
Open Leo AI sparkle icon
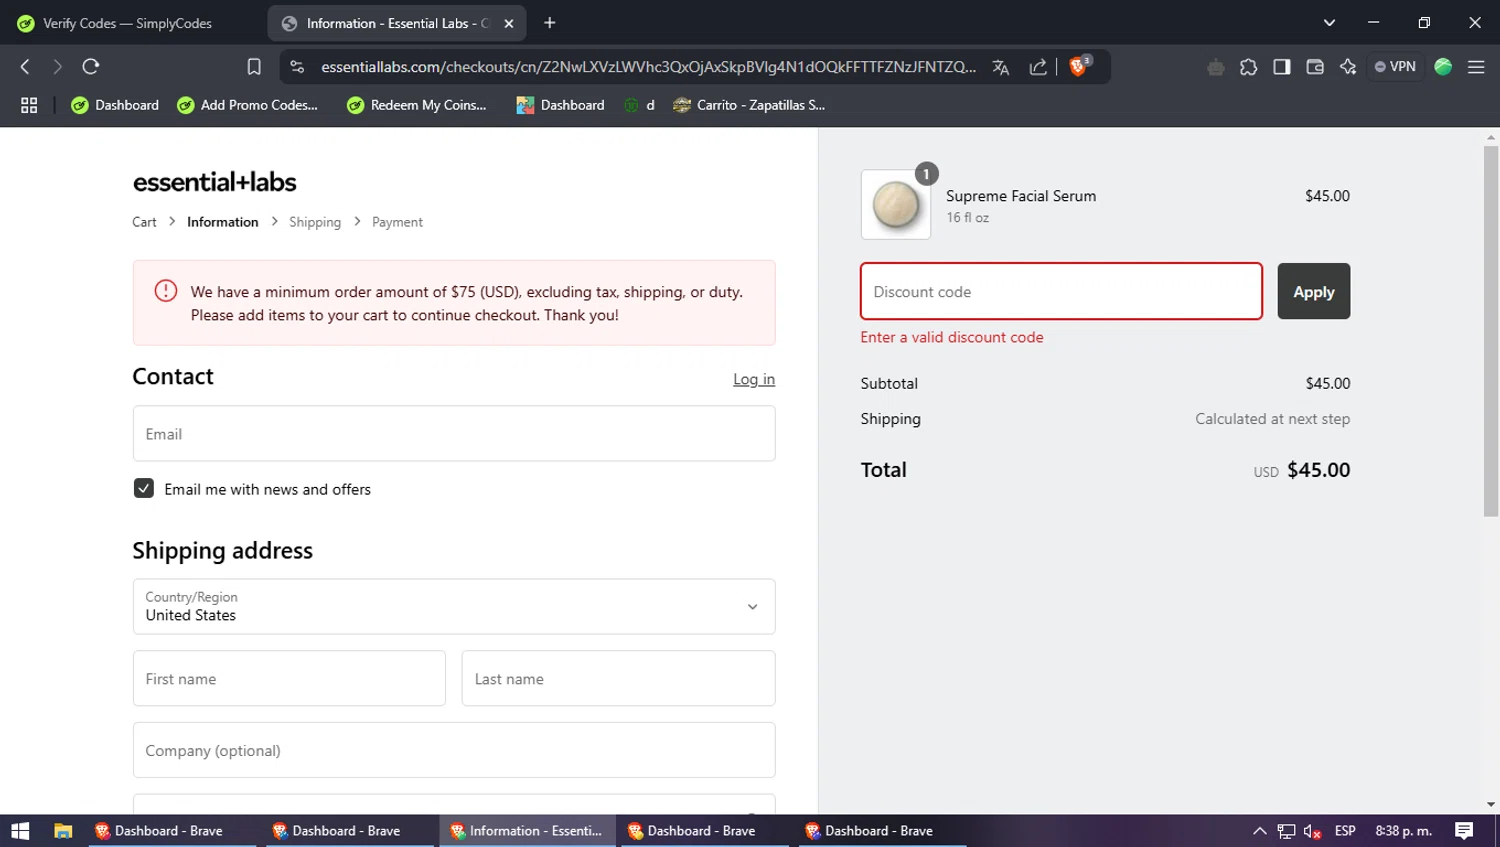[x=1348, y=67]
